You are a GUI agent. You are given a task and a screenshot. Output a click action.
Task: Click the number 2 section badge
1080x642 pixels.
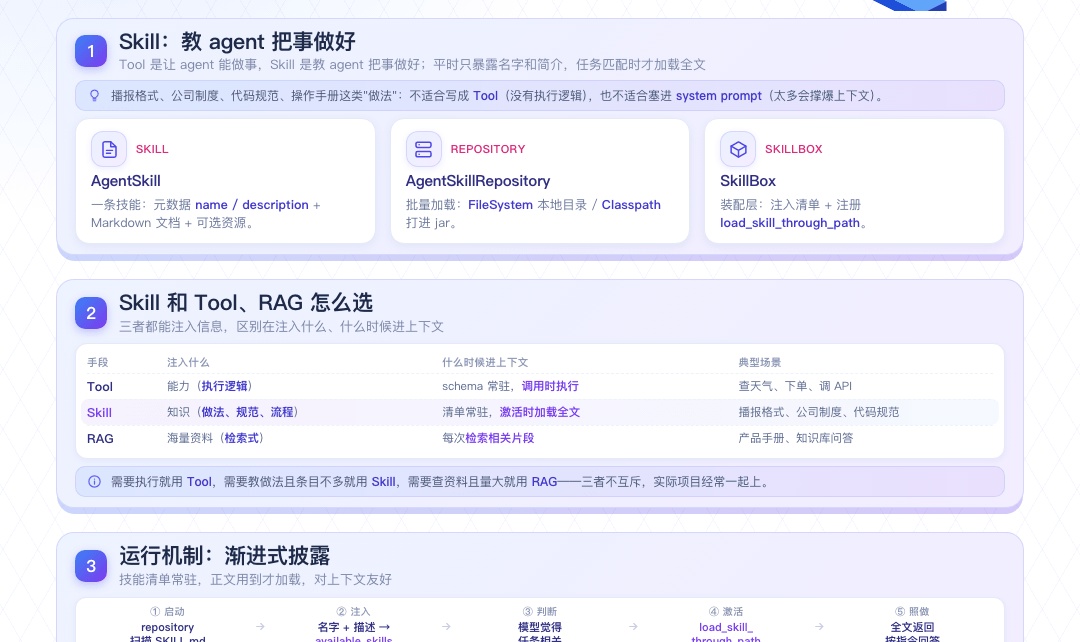[x=91, y=313]
